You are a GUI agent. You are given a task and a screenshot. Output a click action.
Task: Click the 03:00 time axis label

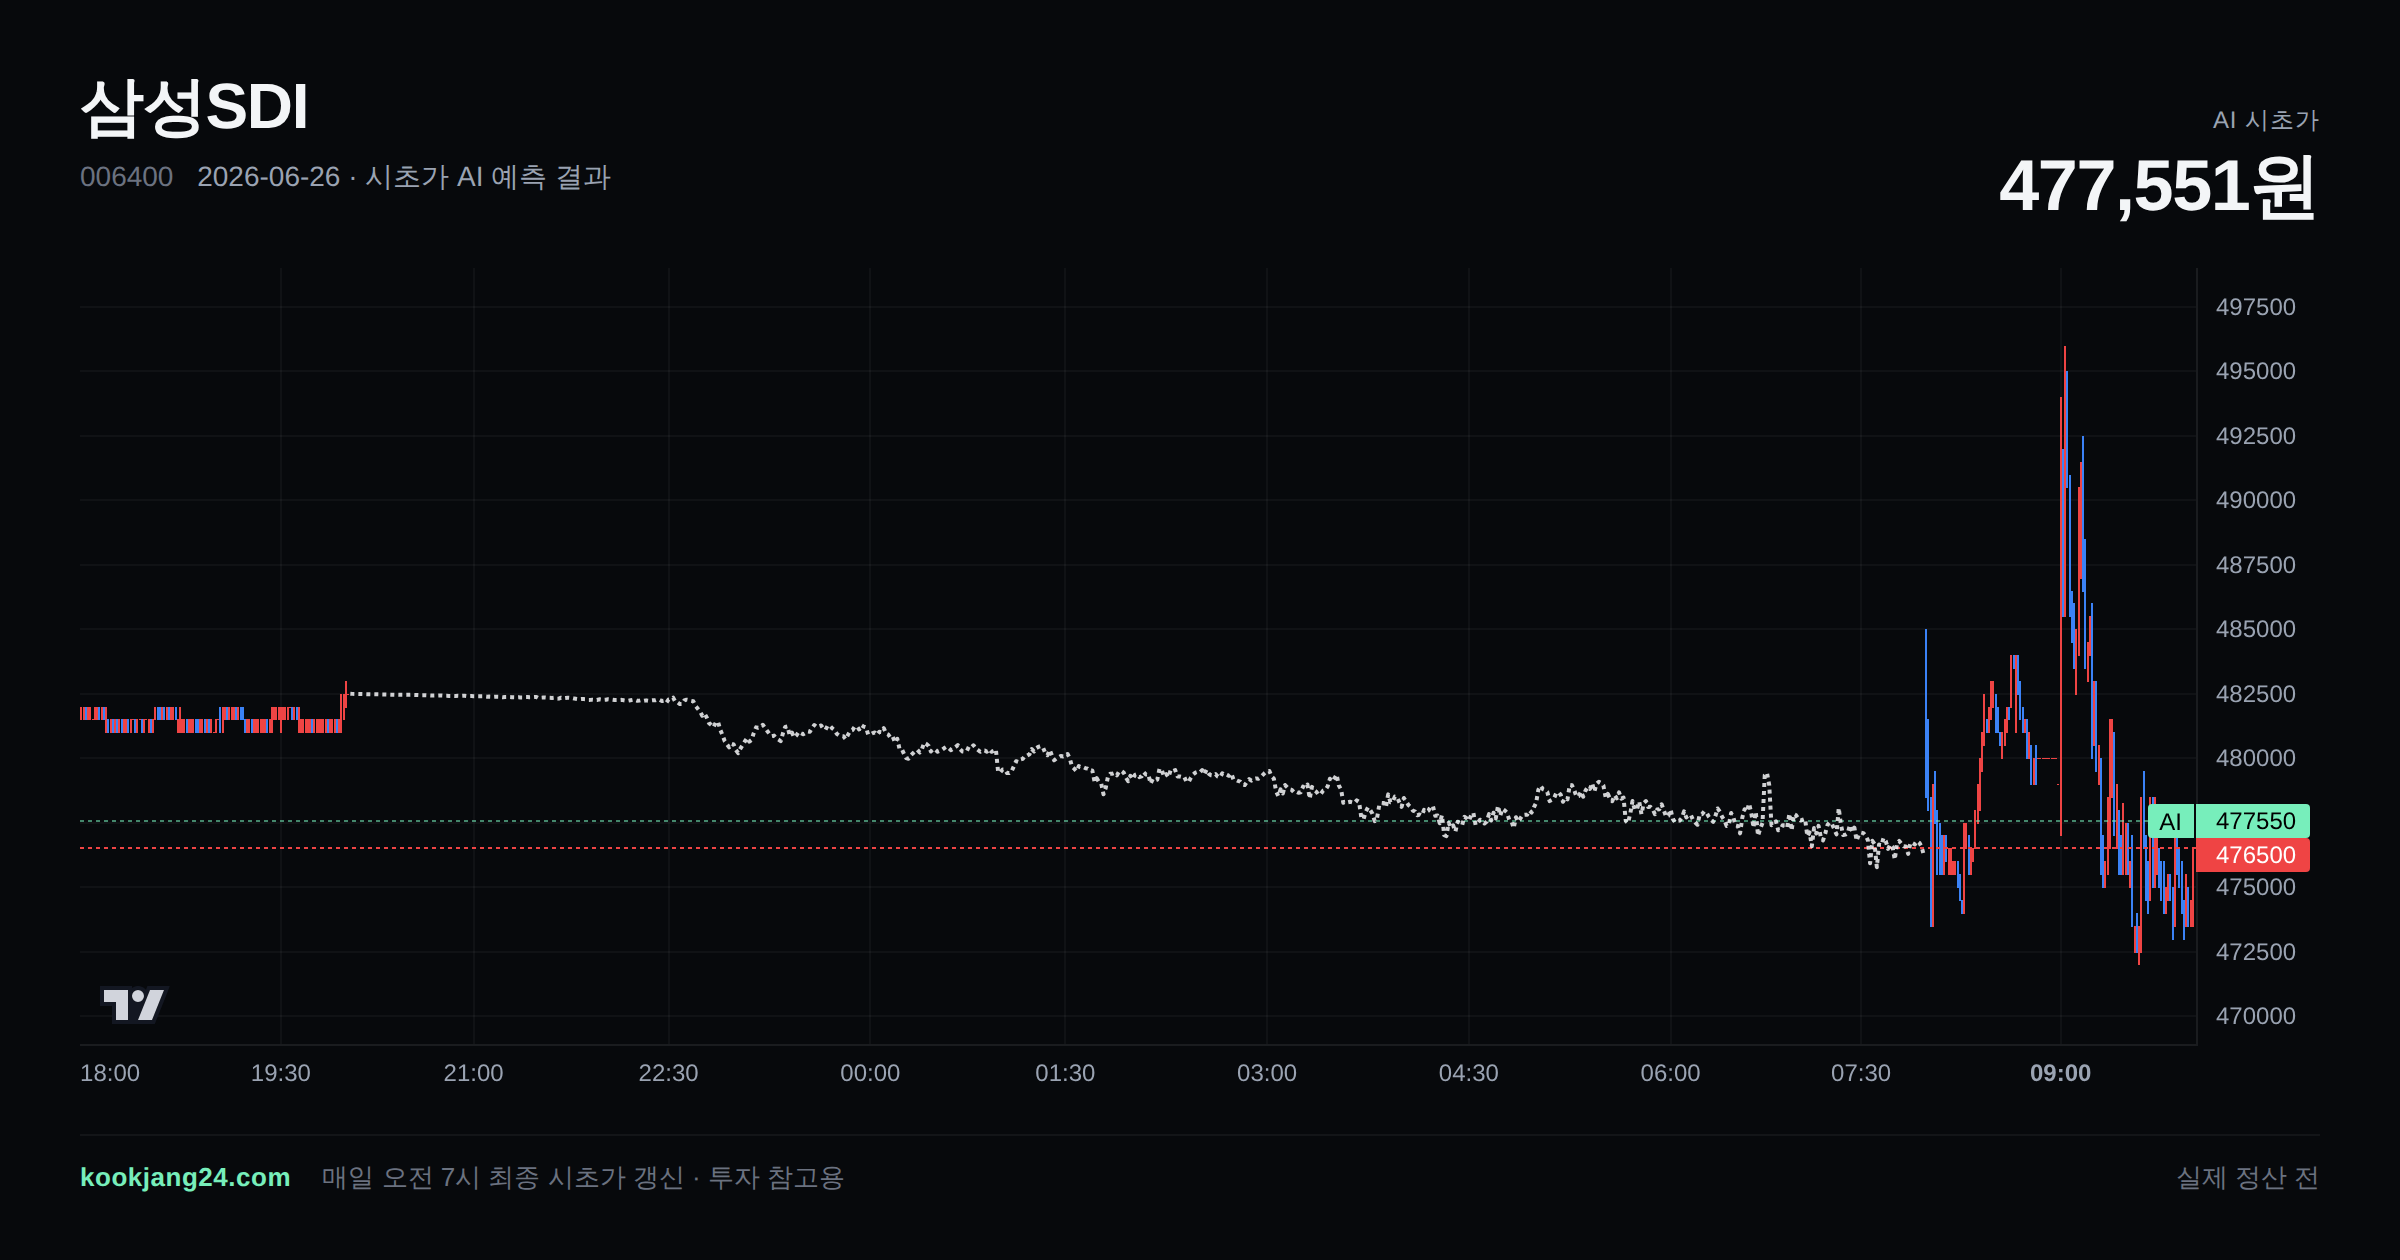[x=1267, y=1073]
